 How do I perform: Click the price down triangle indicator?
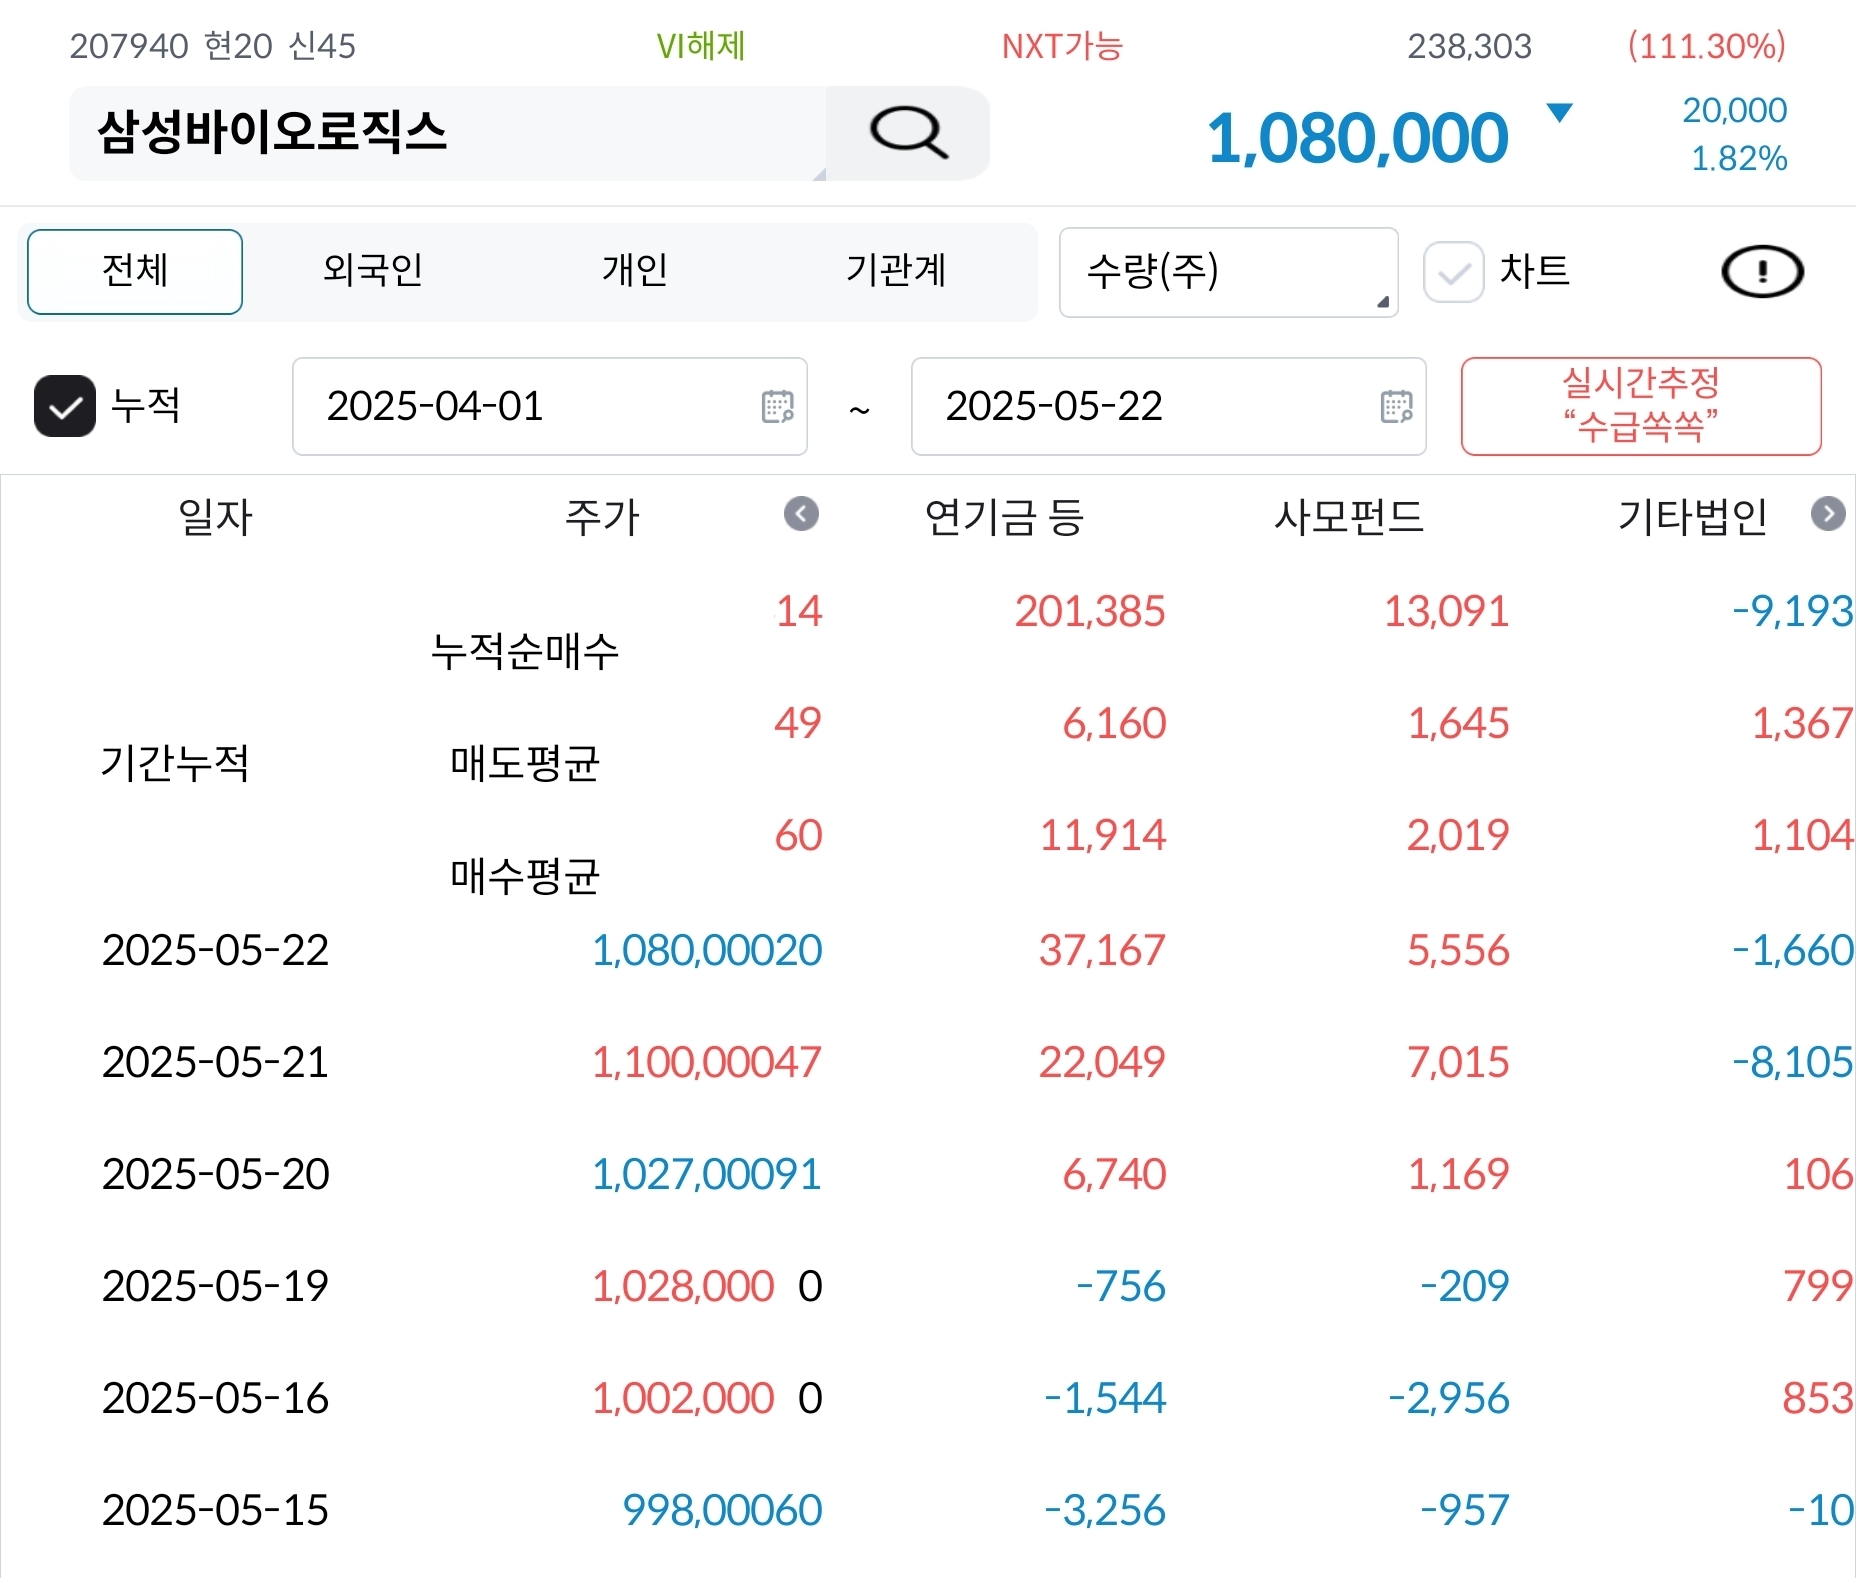point(1559,112)
